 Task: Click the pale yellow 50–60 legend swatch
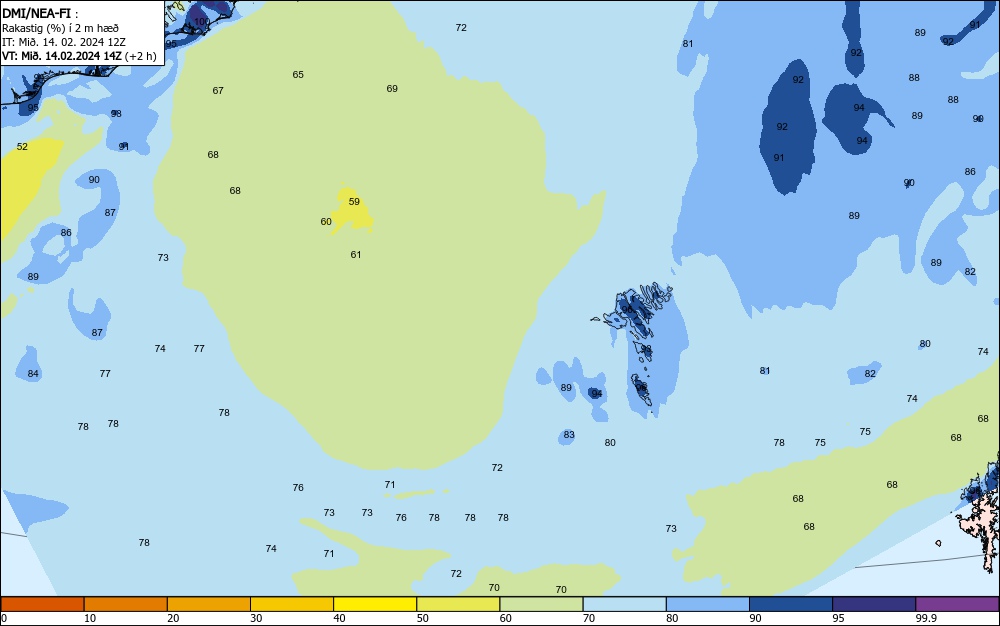click(459, 604)
